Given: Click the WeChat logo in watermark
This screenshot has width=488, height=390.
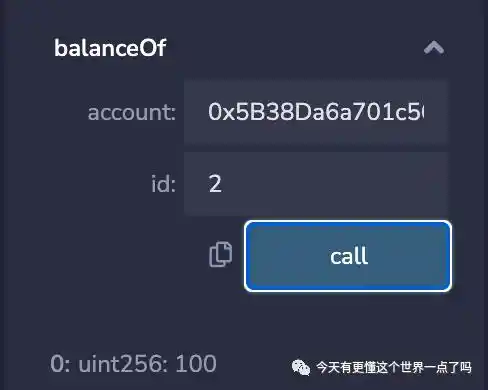Looking at the screenshot, I should (x=301, y=367).
